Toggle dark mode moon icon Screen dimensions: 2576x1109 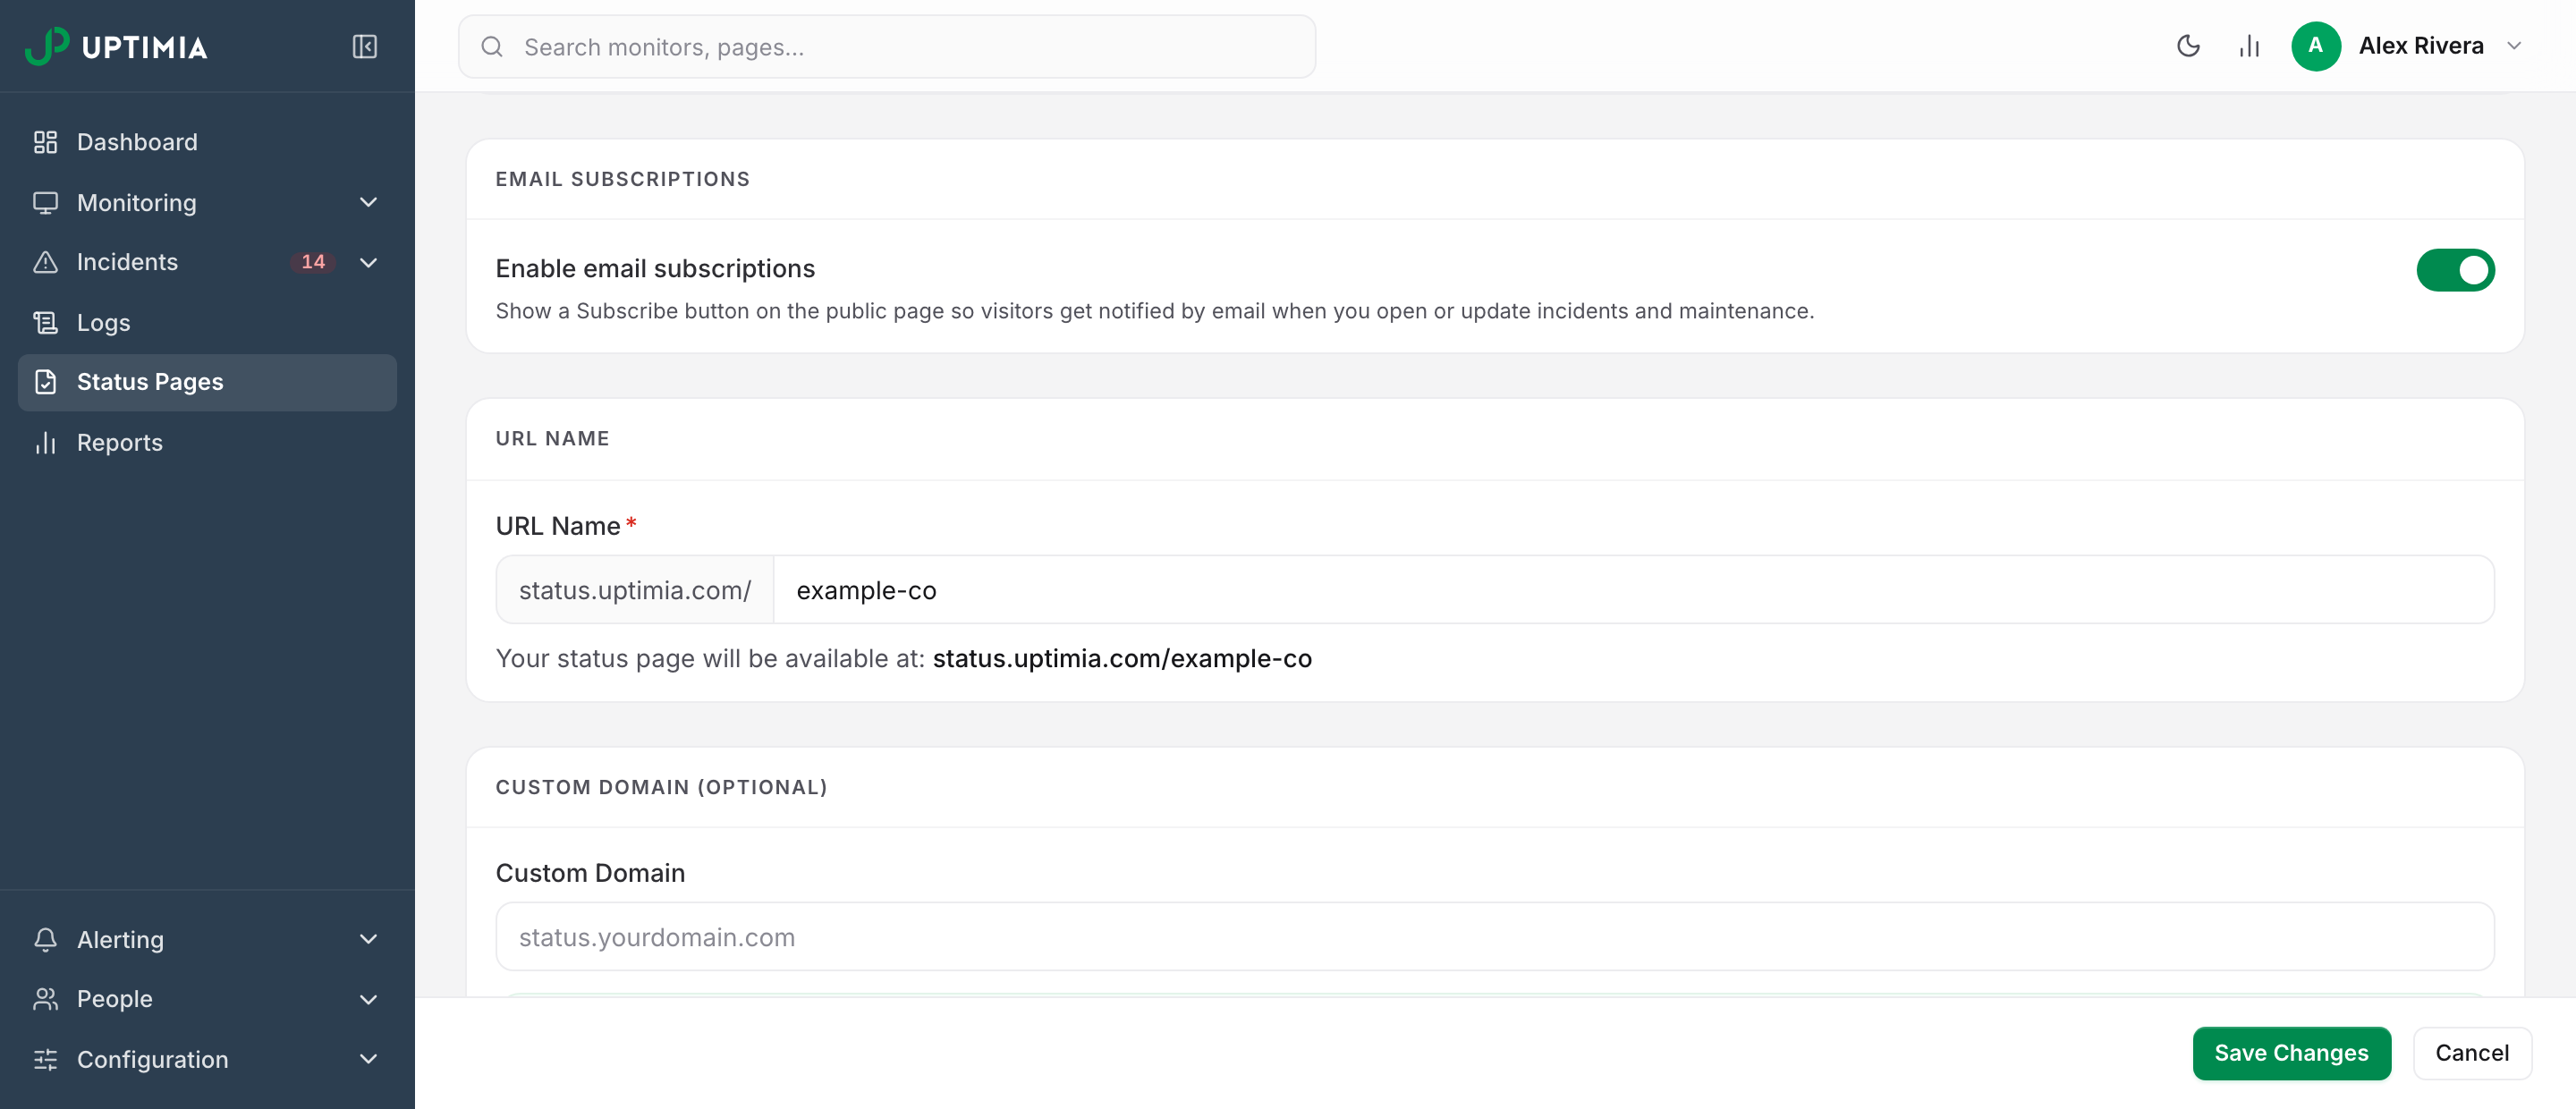2188,46
